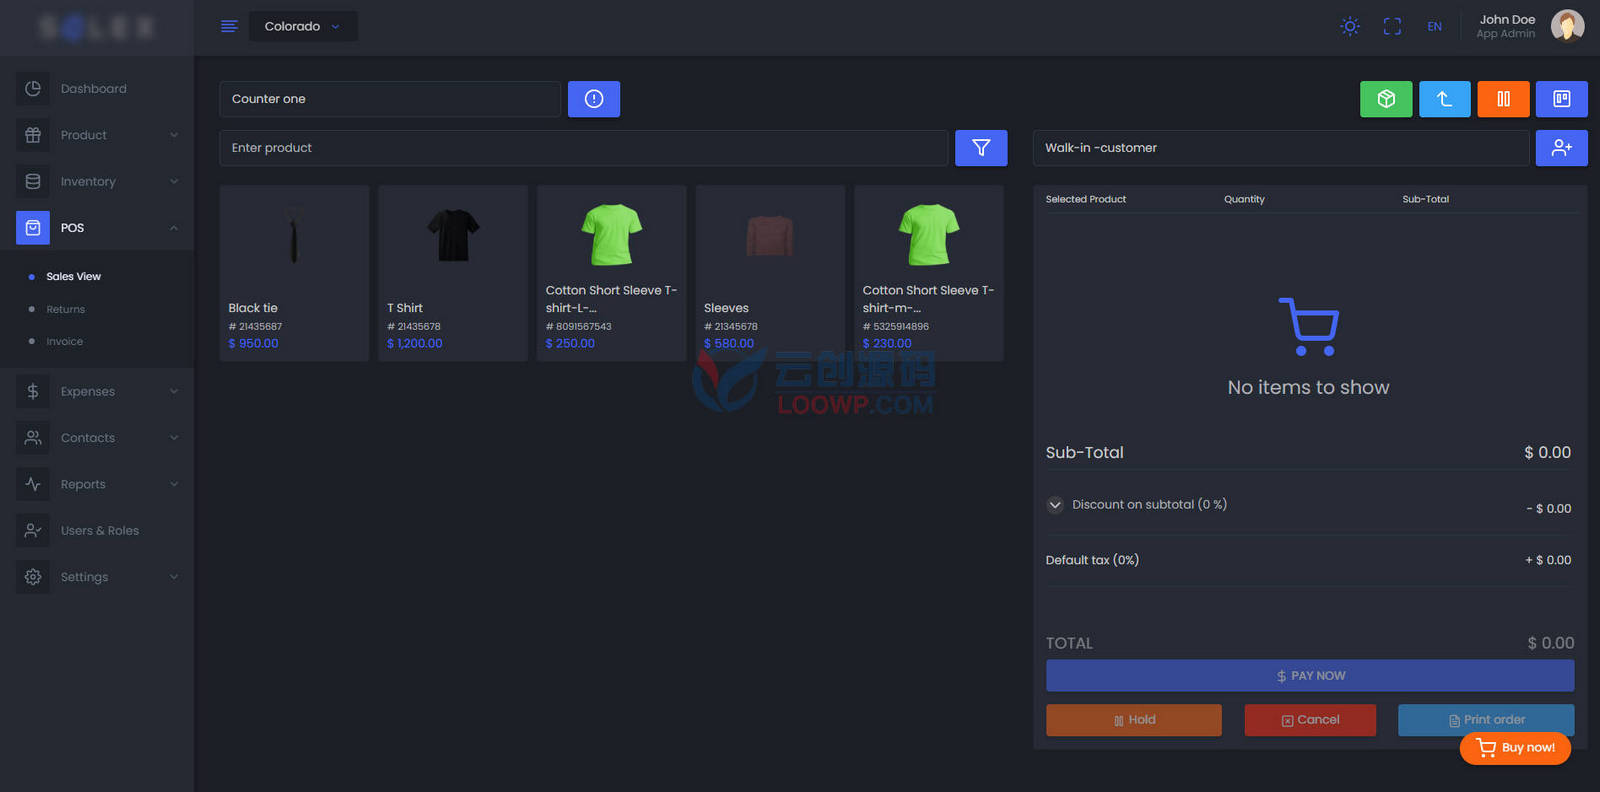Click the # 8091567543 product code
1600x792 pixels.
click(579, 327)
